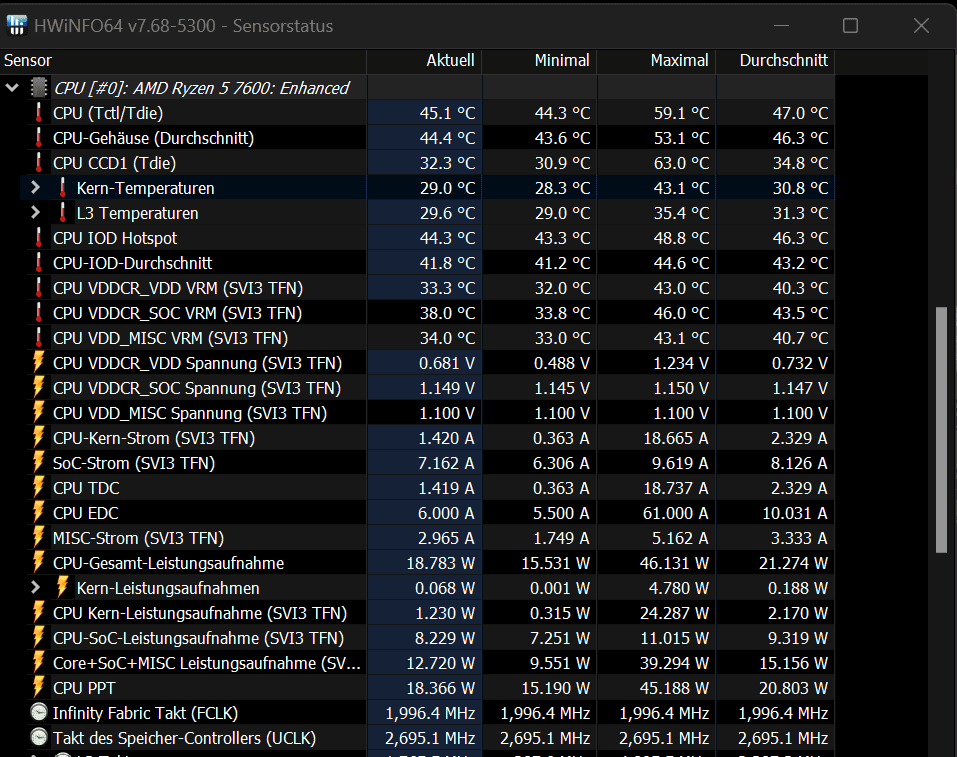Click the lightning icon for MISC-Strom
This screenshot has height=757, width=957.
coord(39,538)
